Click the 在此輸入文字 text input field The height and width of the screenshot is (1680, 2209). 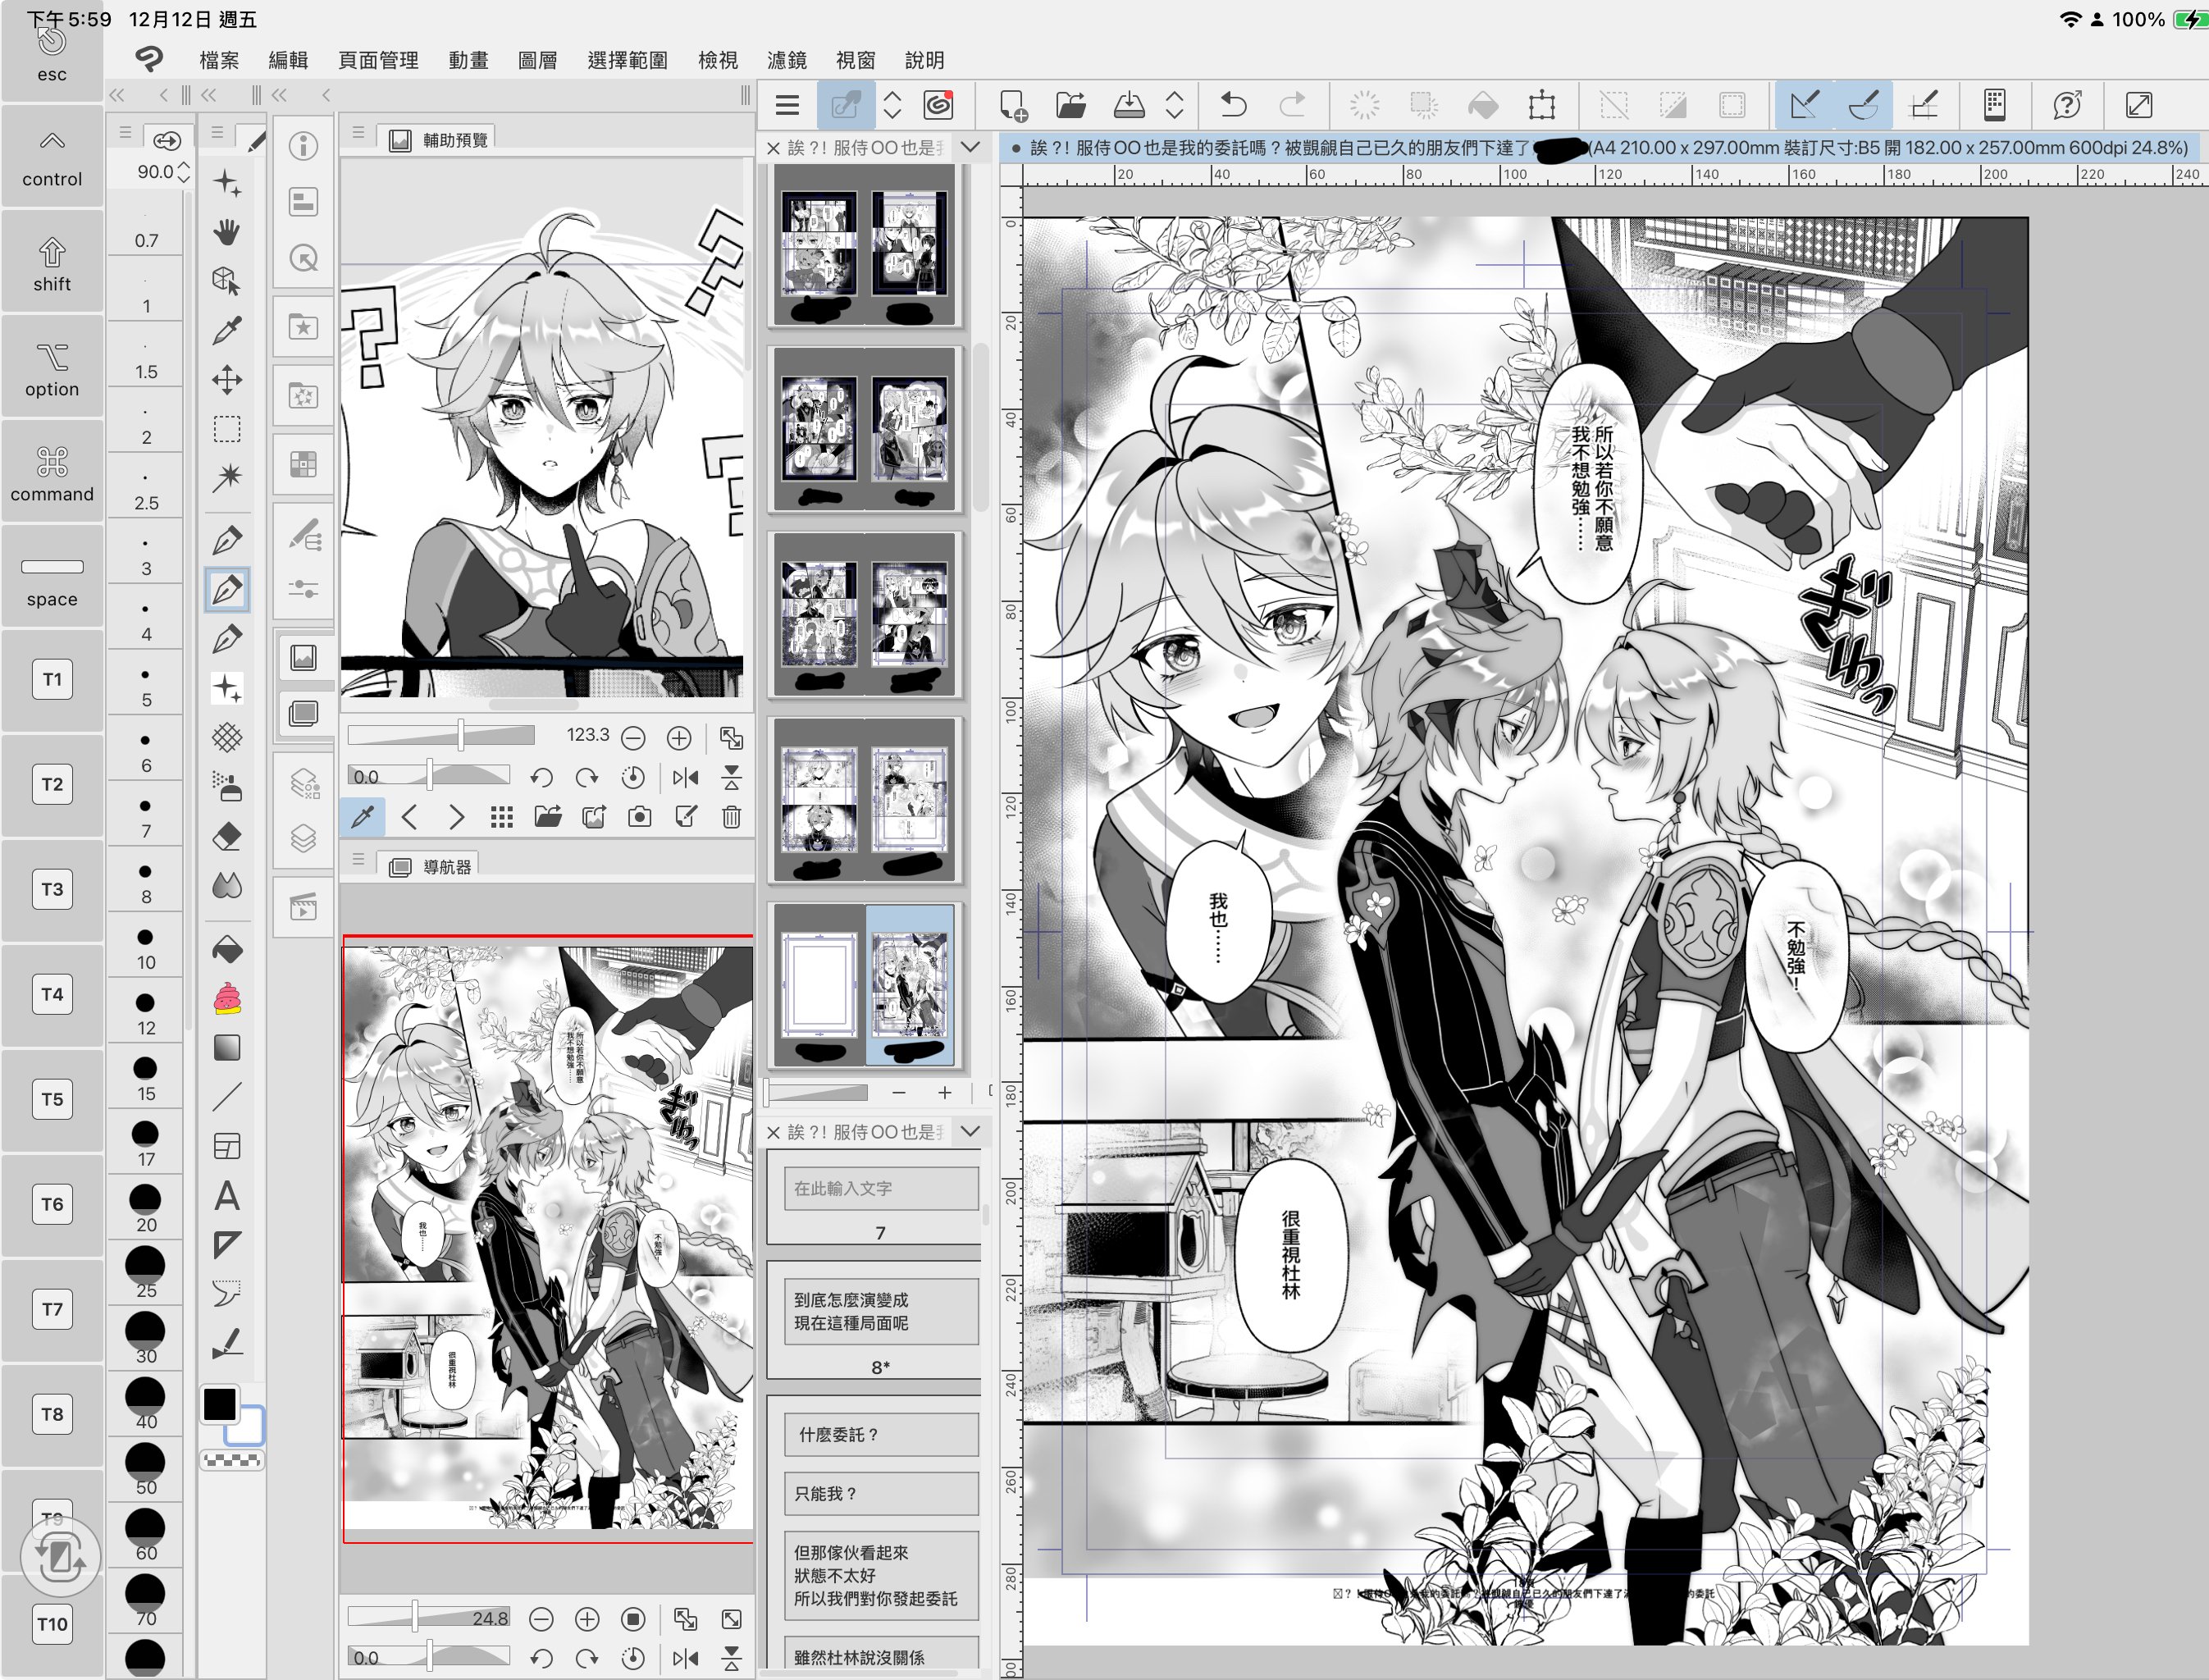(880, 1188)
